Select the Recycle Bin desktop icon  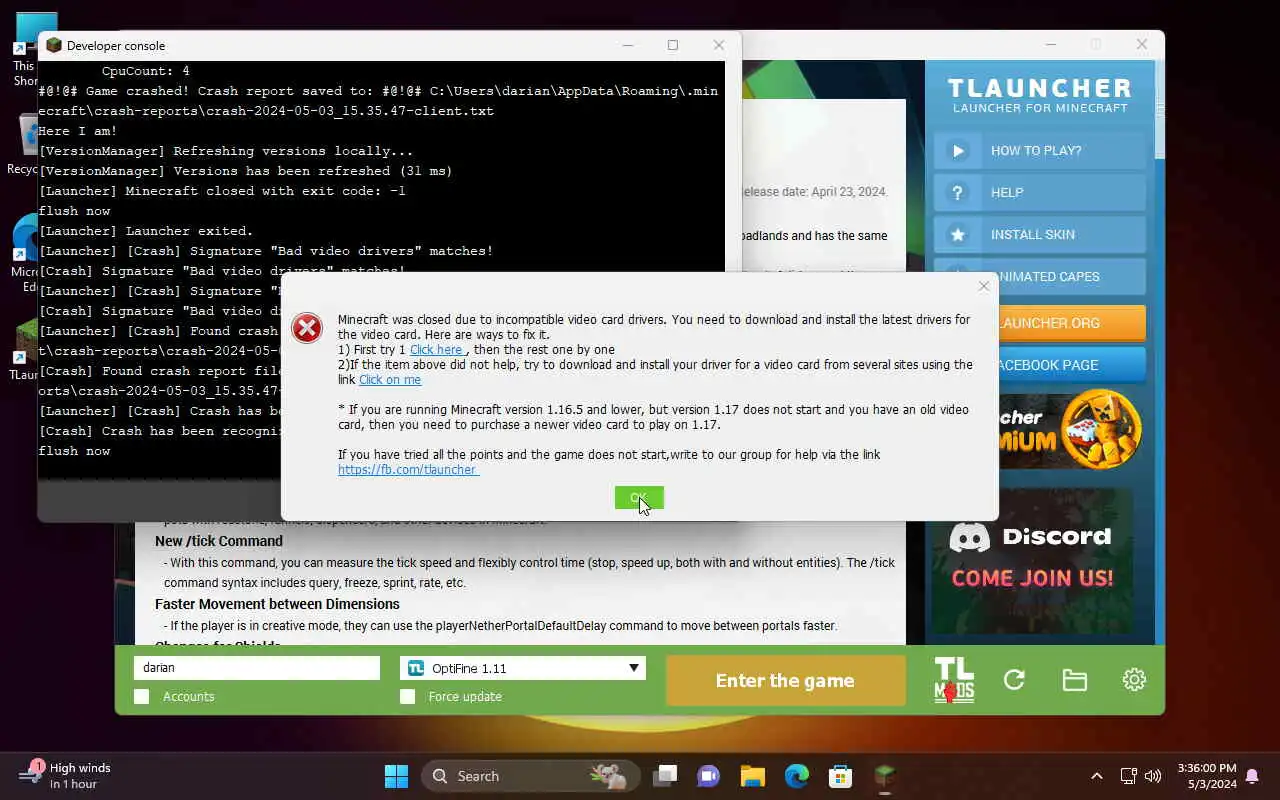point(24,145)
